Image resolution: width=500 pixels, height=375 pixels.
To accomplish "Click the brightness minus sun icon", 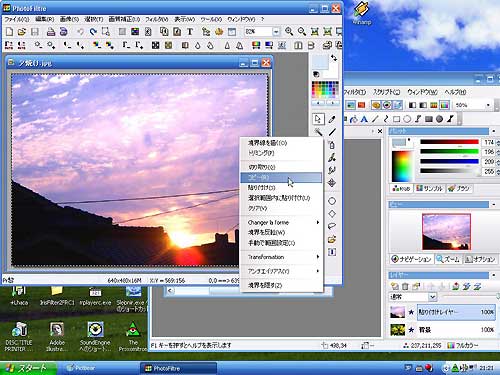I will tap(38, 45).
